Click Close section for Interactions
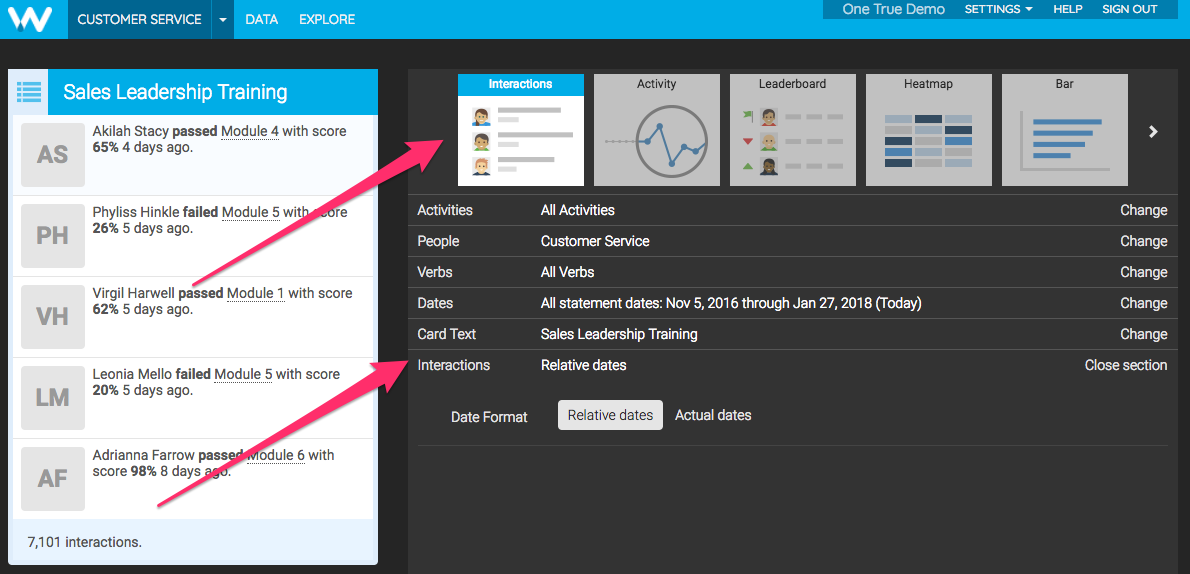1190x574 pixels. pos(1125,365)
